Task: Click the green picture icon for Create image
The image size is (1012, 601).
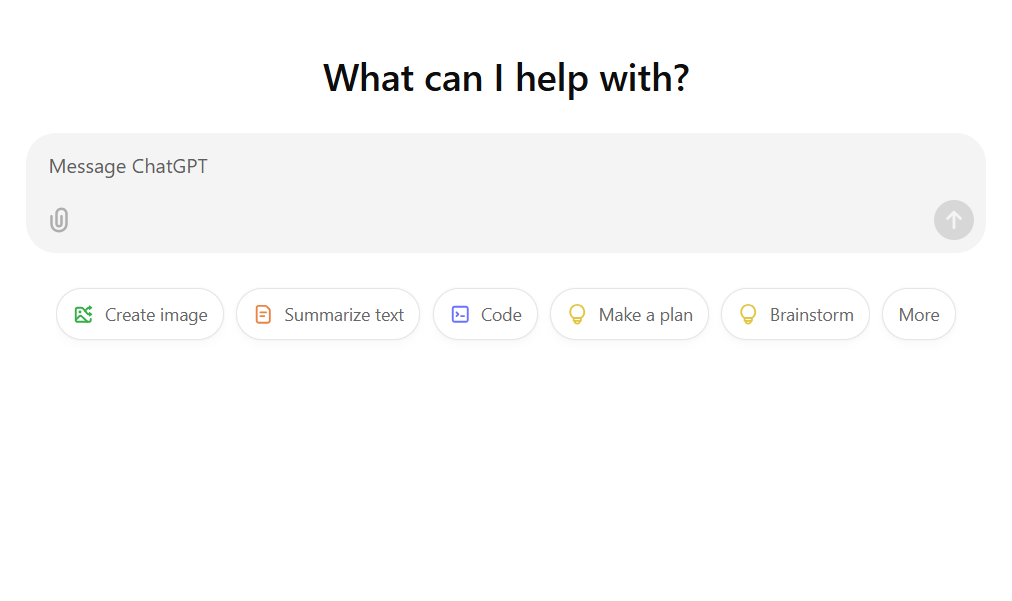Action: point(83,315)
